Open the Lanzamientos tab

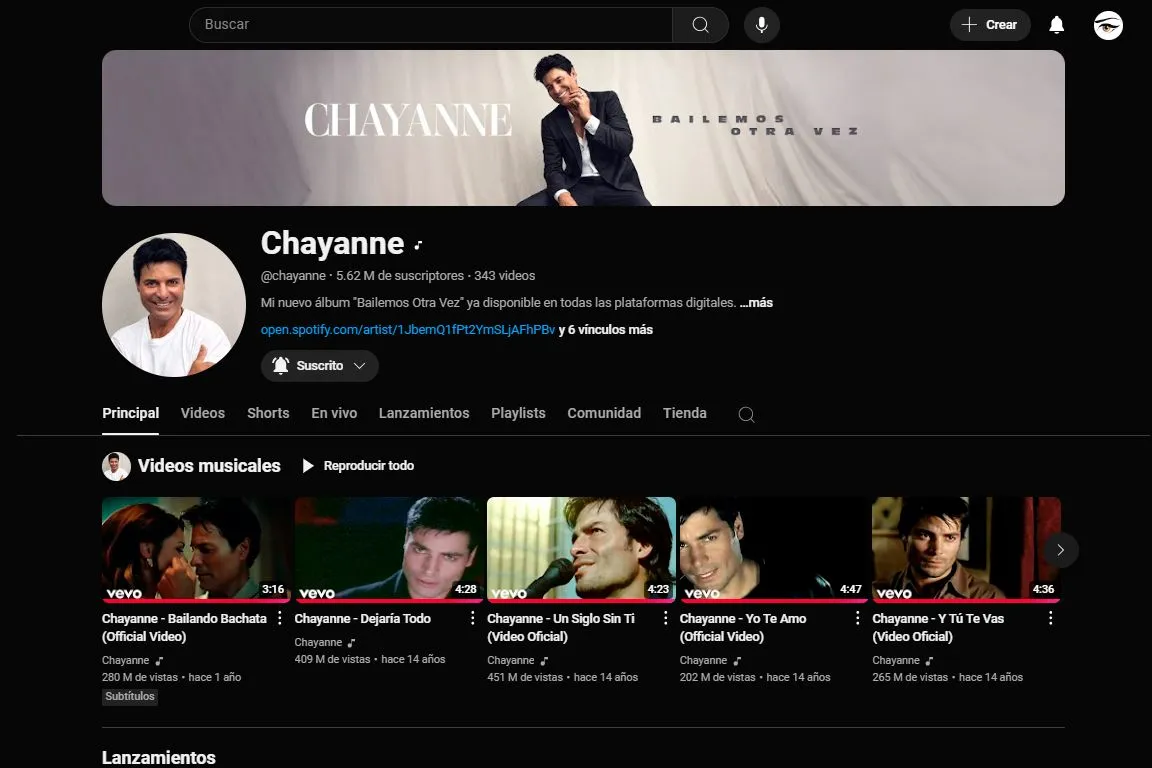coord(424,413)
